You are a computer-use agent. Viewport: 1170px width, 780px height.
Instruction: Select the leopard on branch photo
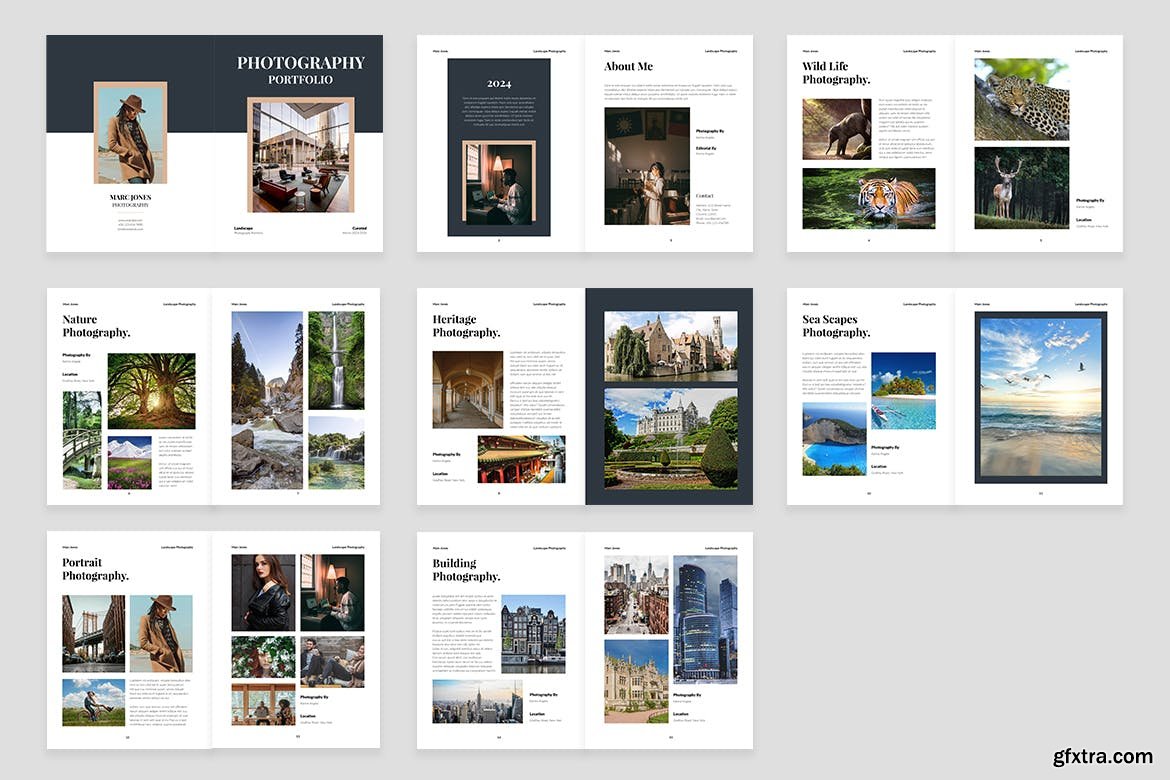pyautogui.click(x=1021, y=98)
